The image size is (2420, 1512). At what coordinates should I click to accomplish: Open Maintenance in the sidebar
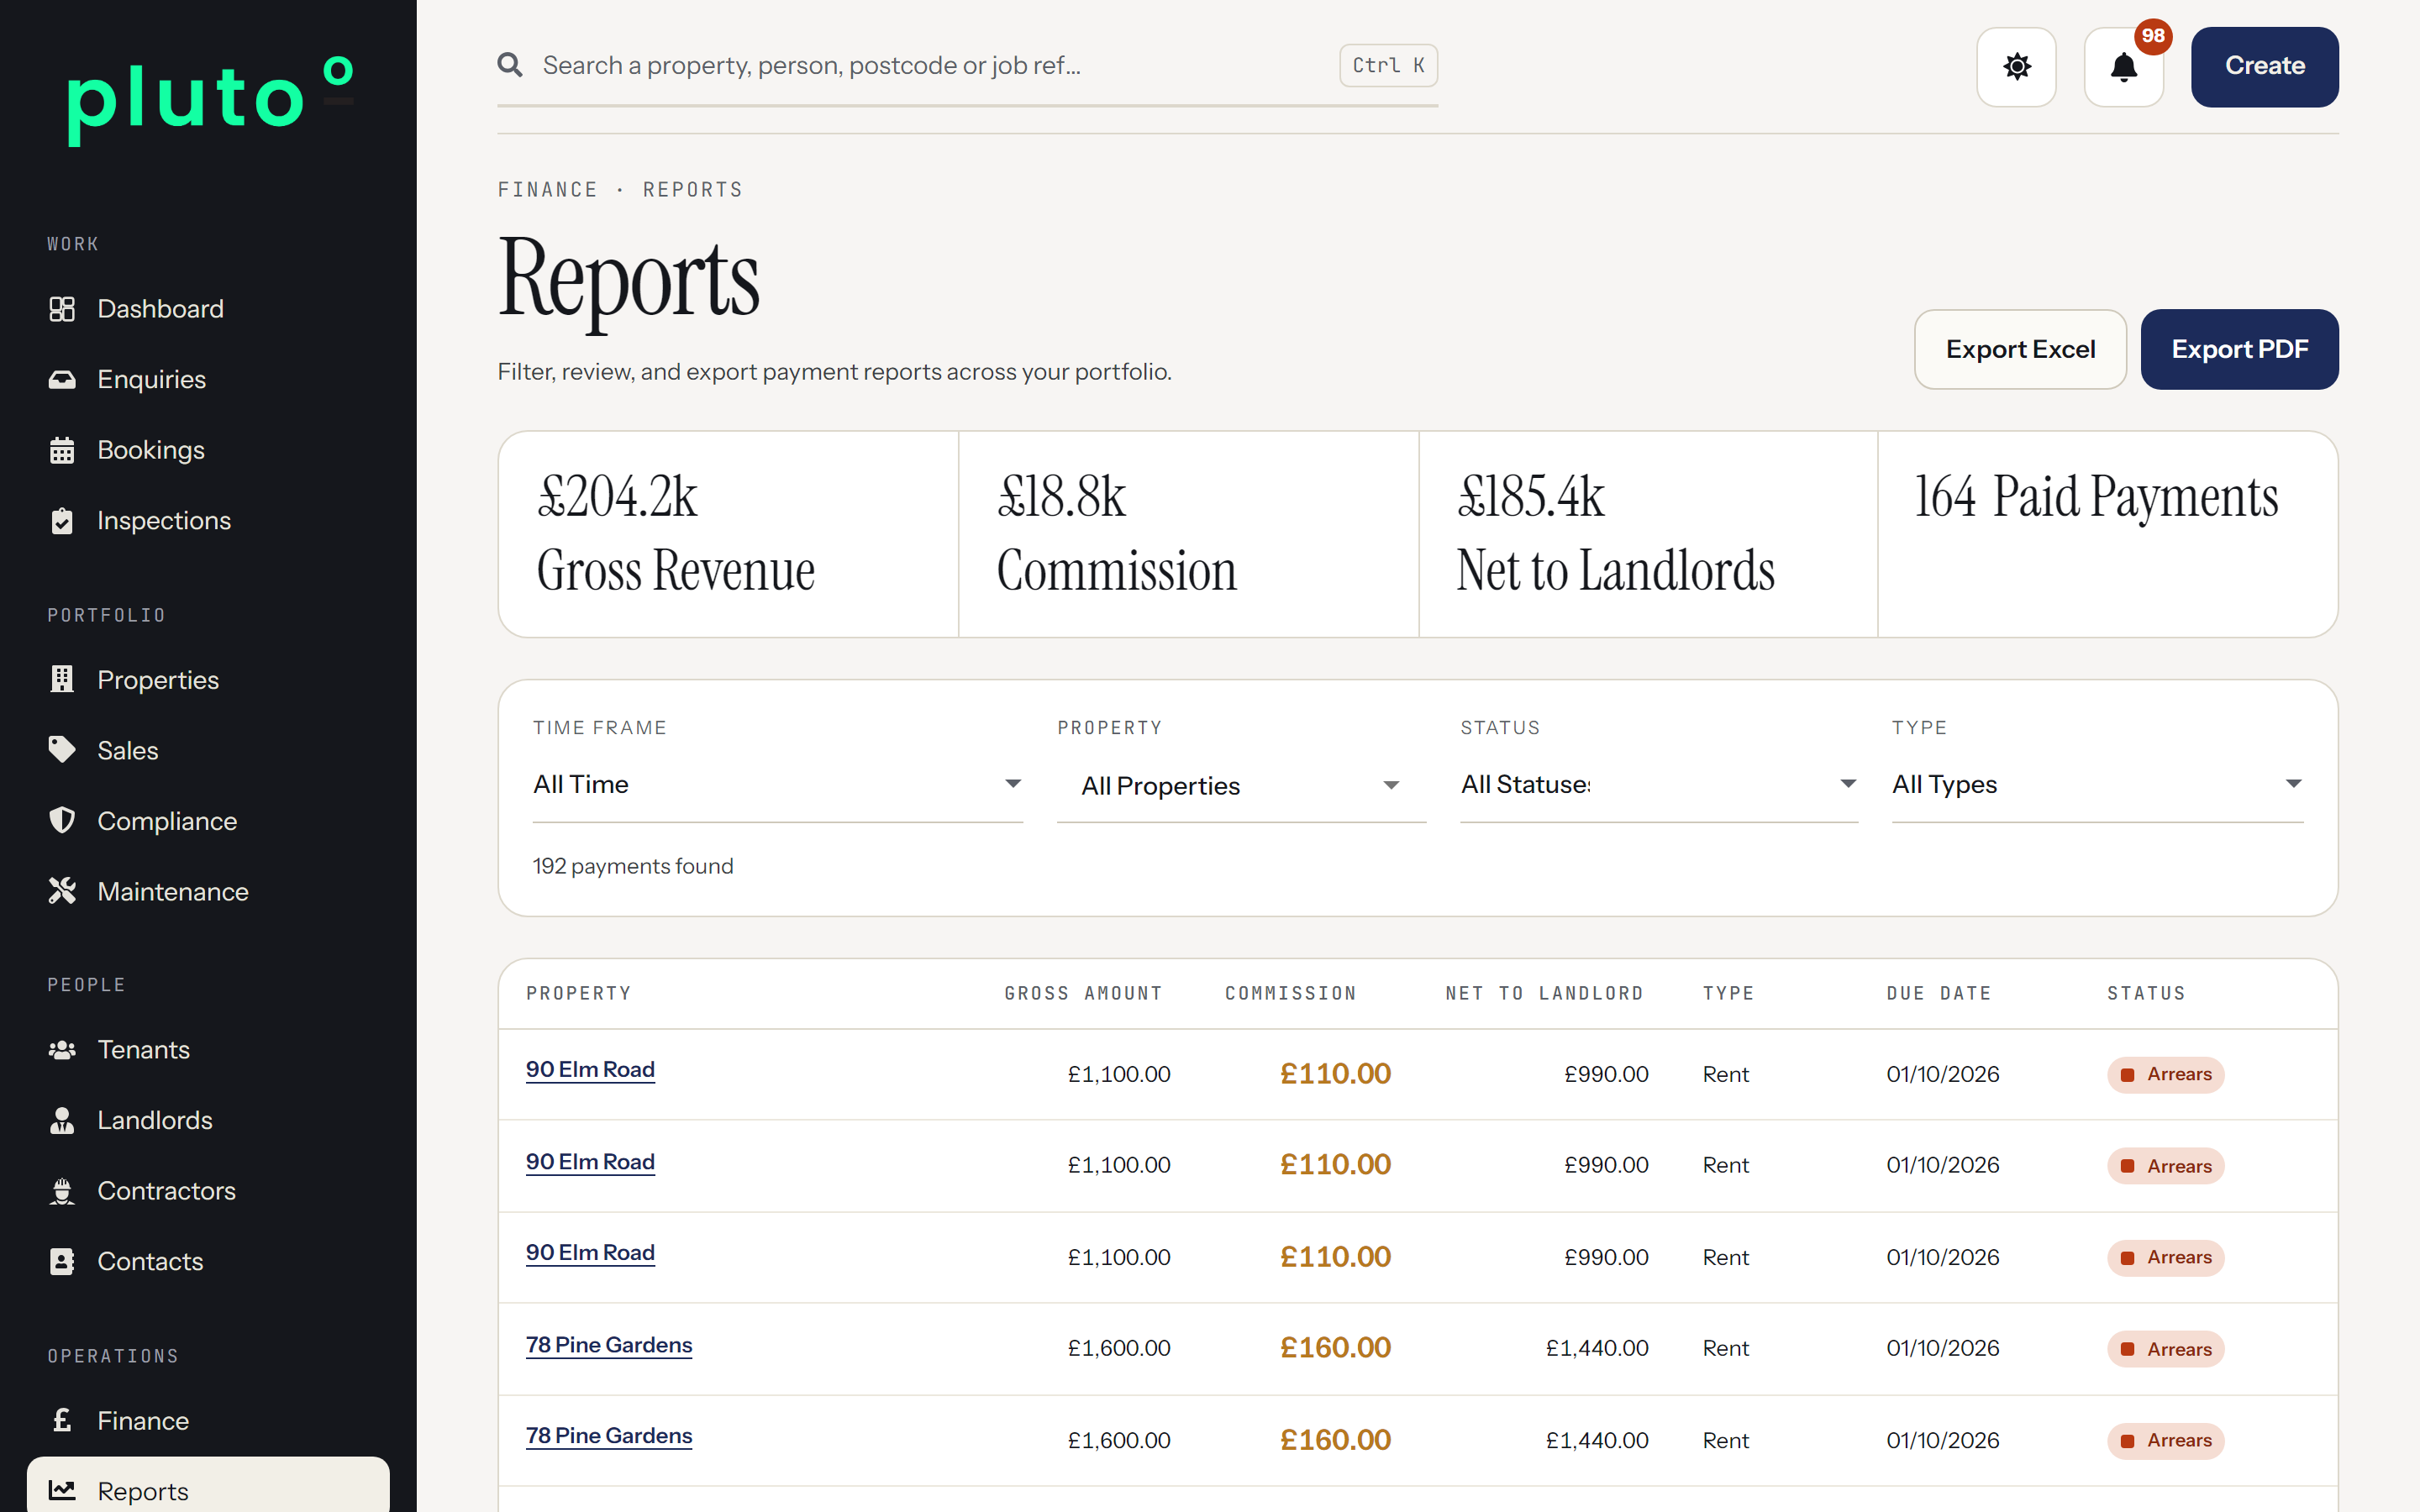[x=208, y=891]
